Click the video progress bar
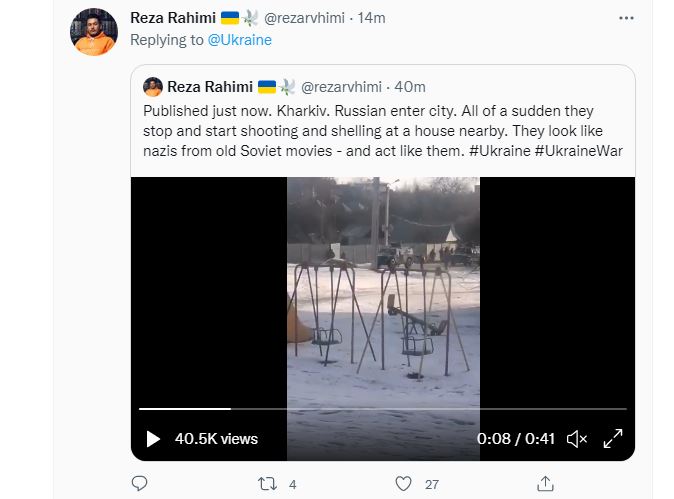674x499 pixels. (382, 409)
